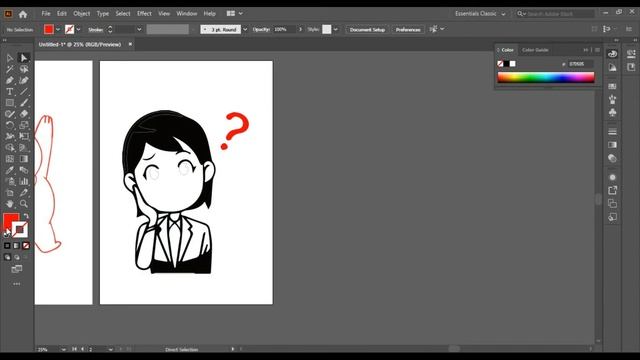640x360 pixels.
Task: Set paint mode to None
Action: click(26, 246)
